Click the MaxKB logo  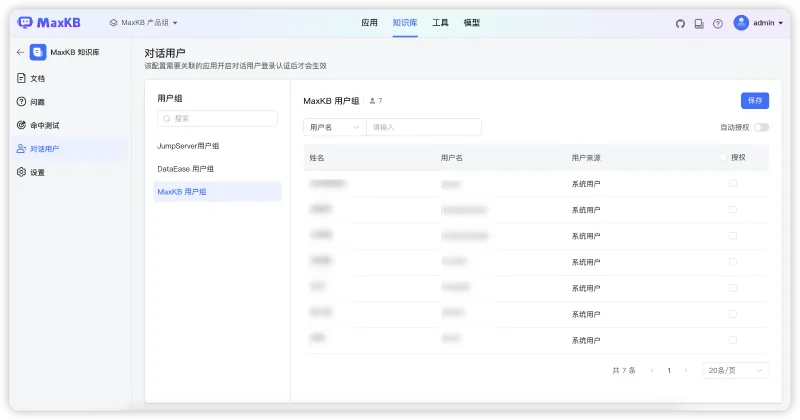(49, 22)
